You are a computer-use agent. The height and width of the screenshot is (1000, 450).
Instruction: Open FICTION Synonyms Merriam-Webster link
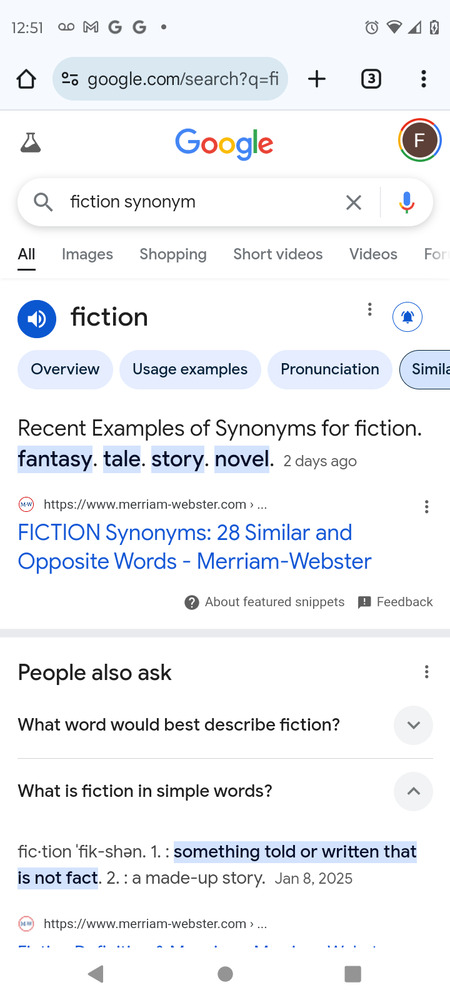point(194,547)
